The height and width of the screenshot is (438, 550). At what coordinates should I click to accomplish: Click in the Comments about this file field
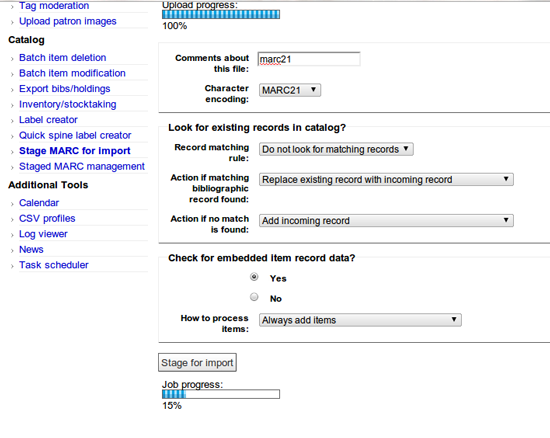[309, 59]
